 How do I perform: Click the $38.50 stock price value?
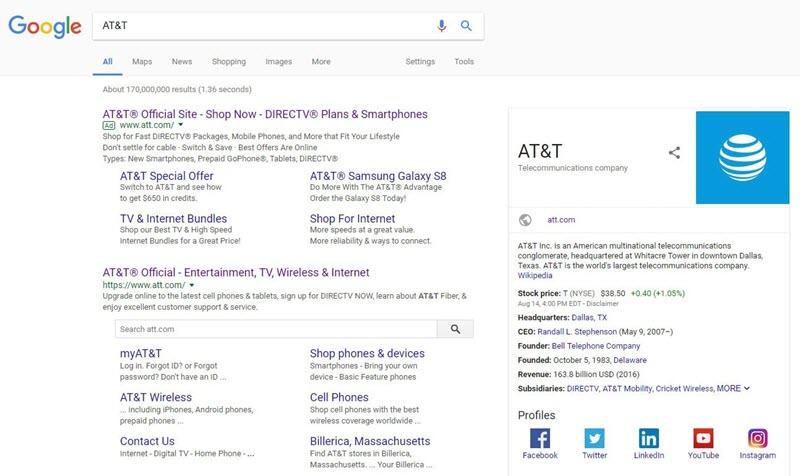(x=613, y=293)
